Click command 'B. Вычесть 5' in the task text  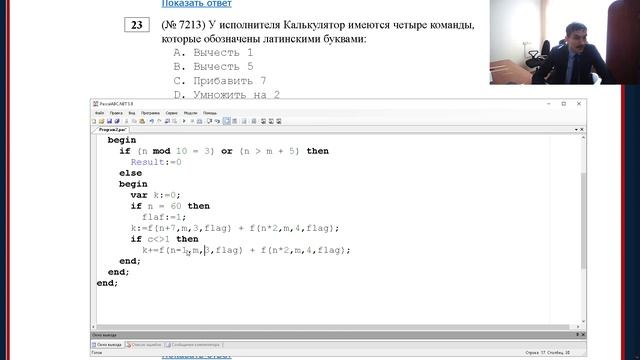tap(213, 67)
